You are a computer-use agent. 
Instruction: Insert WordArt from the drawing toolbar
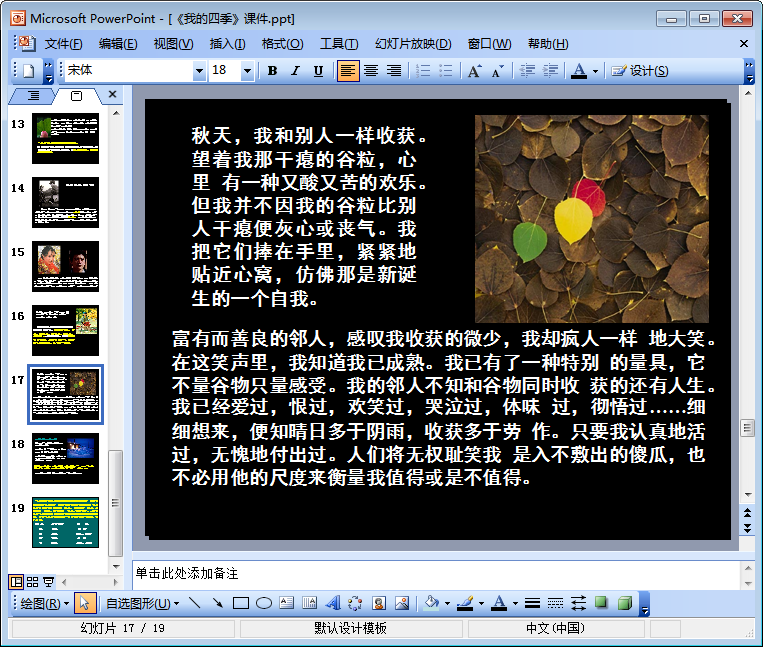(333, 603)
